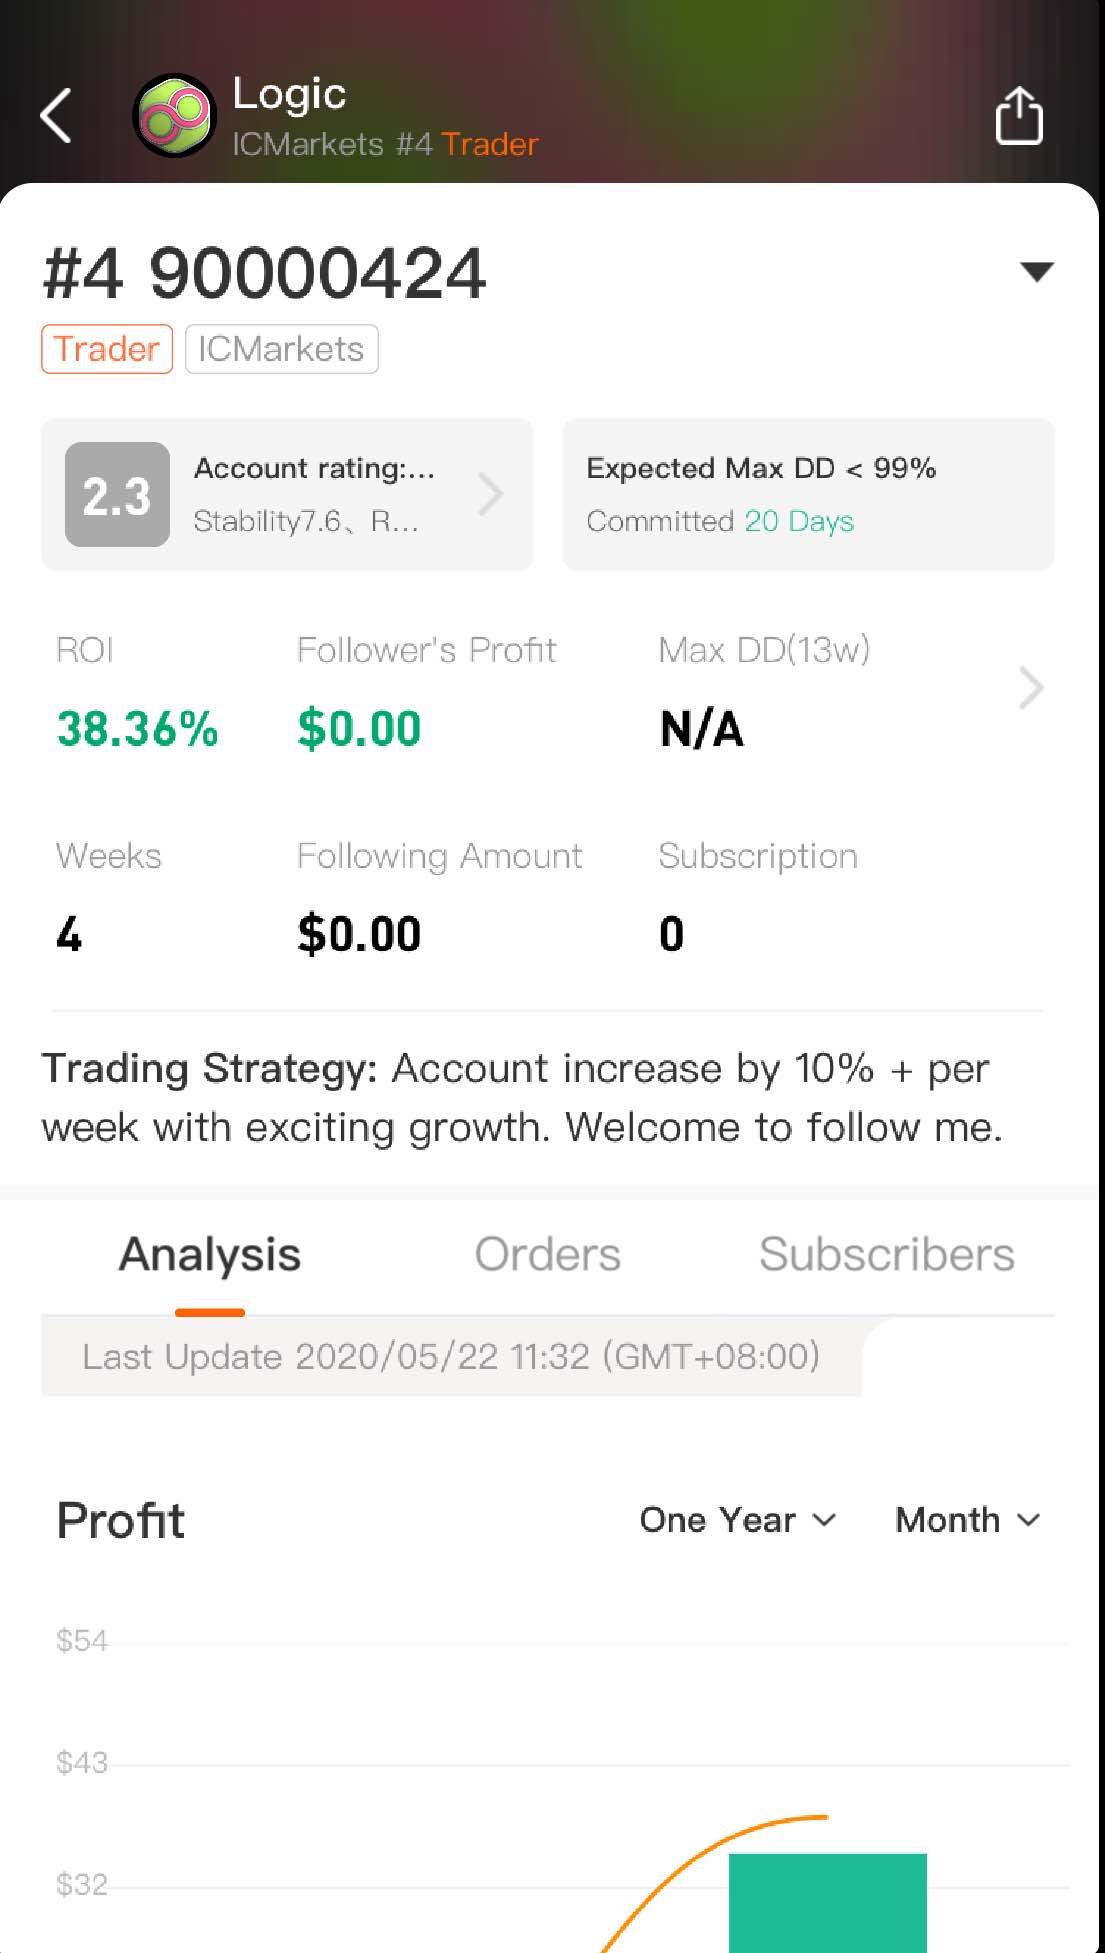
Task: Tap the orange Trader text in header
Action: tap(490, 144)
